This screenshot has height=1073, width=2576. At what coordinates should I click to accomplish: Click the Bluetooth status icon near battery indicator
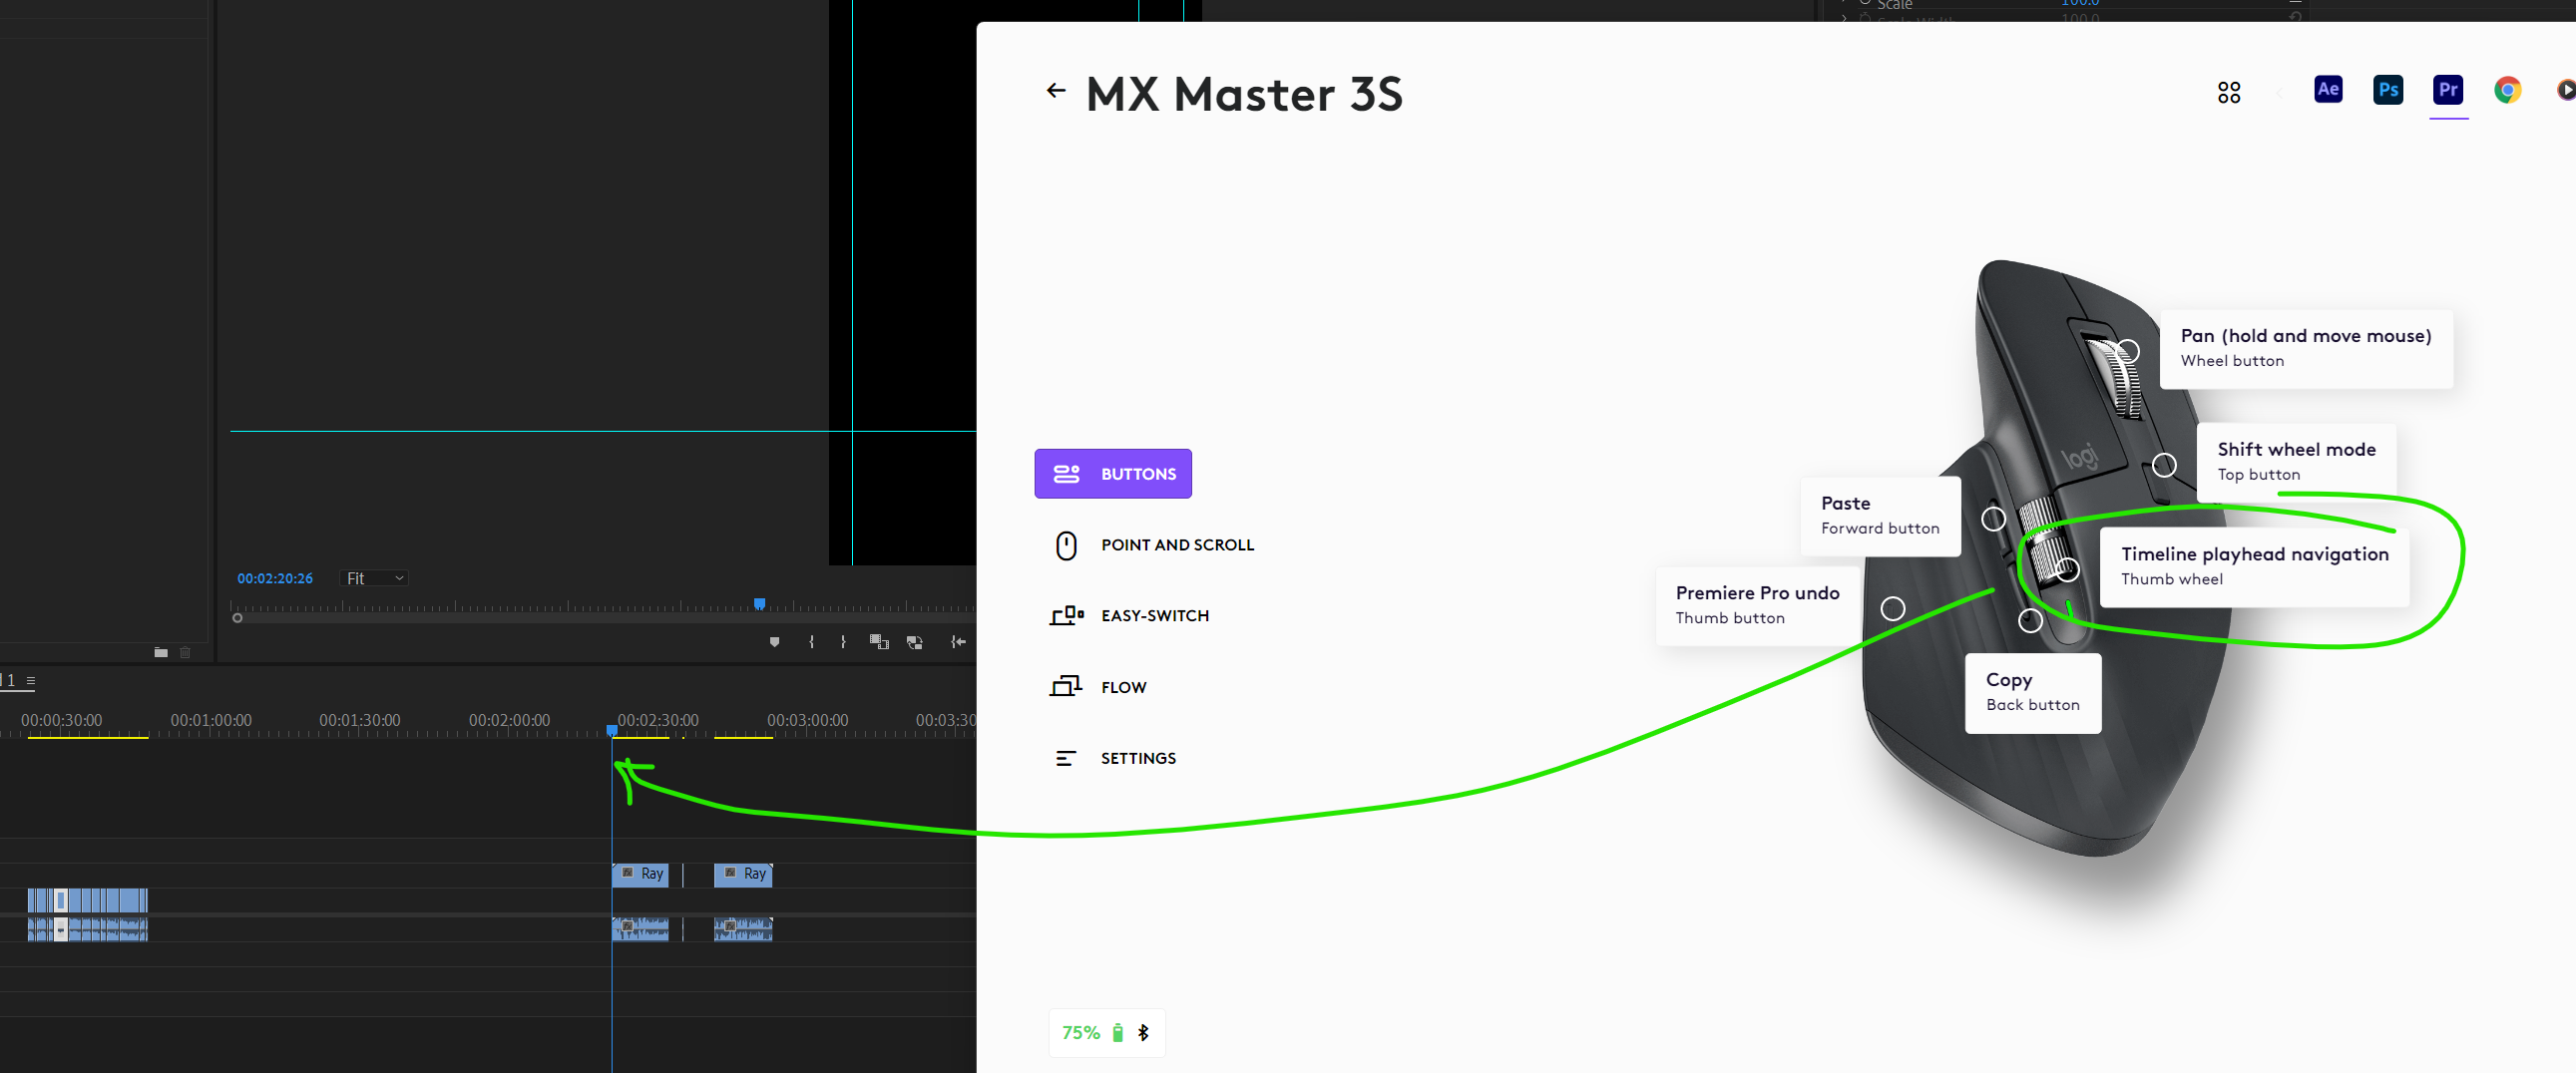1144,1032
